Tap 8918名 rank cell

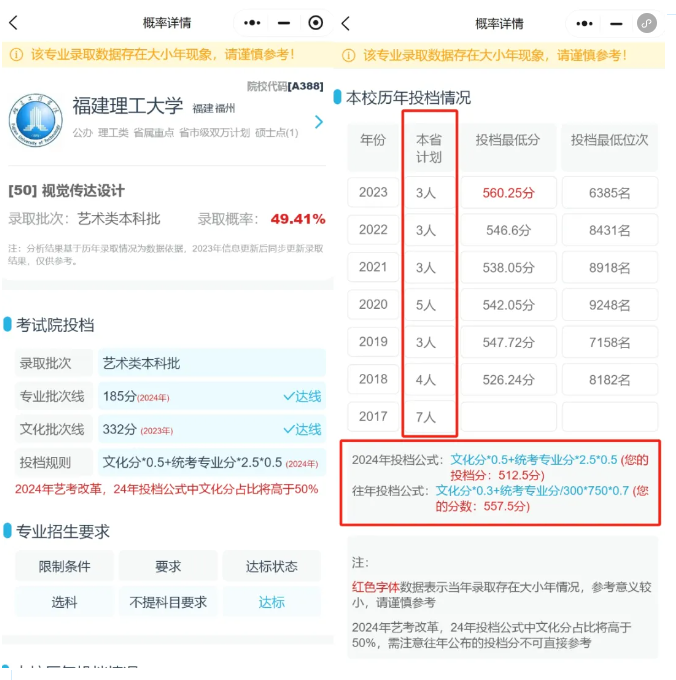[x=610, y=267]
